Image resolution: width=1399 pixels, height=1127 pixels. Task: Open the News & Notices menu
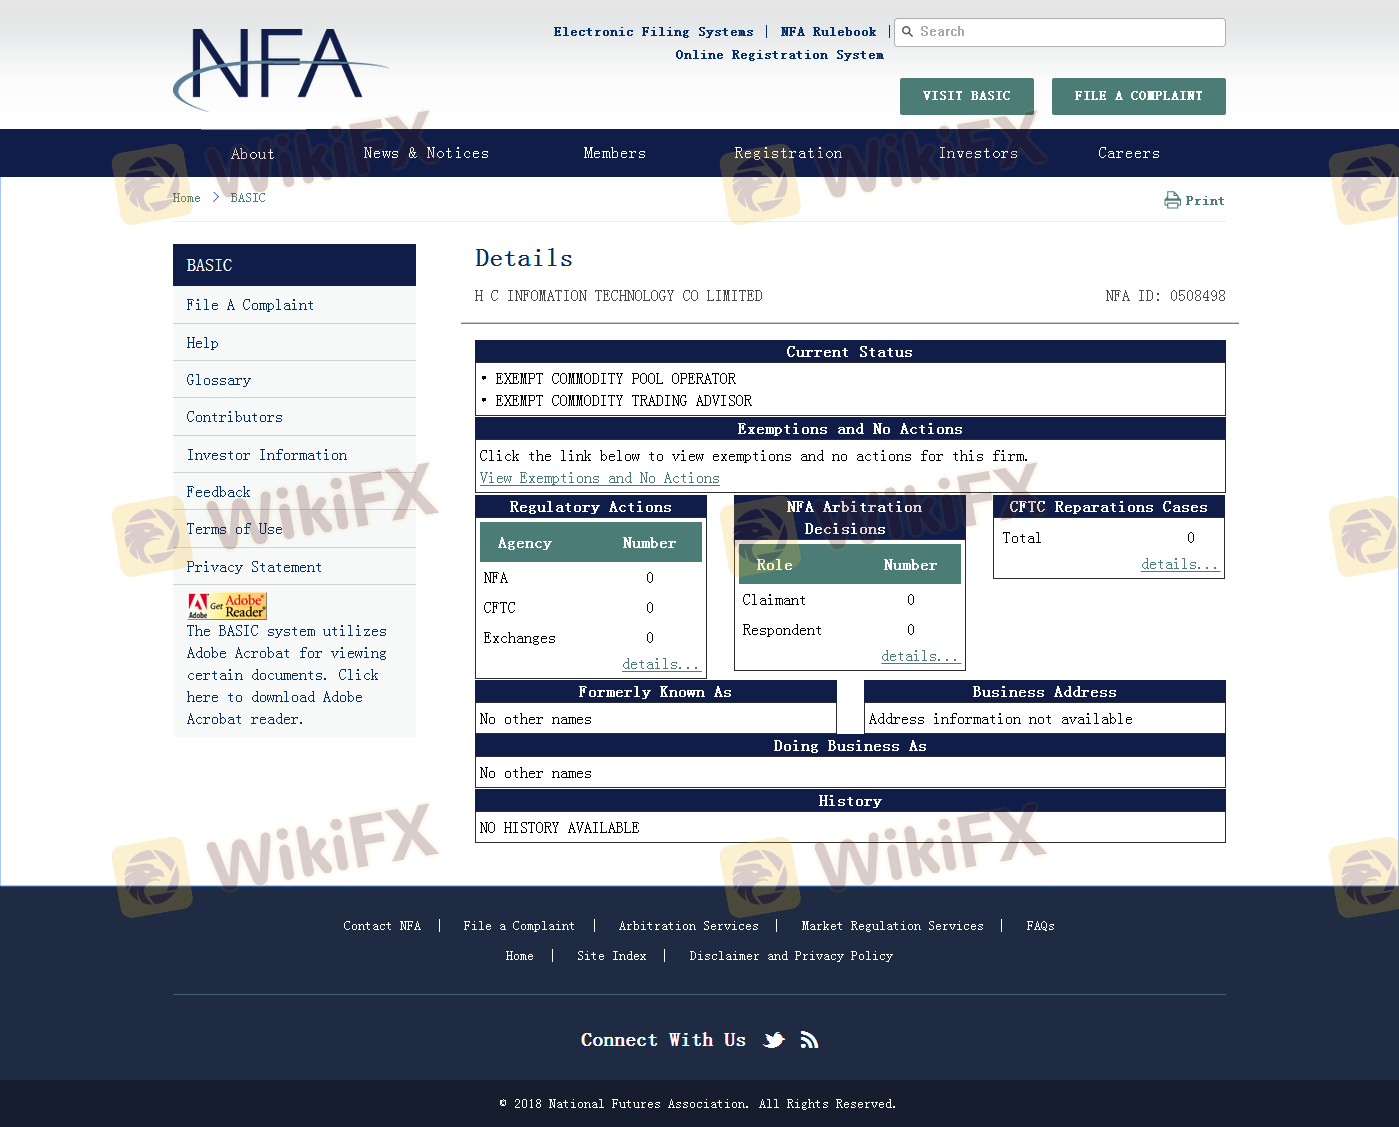tap(426, 153)
